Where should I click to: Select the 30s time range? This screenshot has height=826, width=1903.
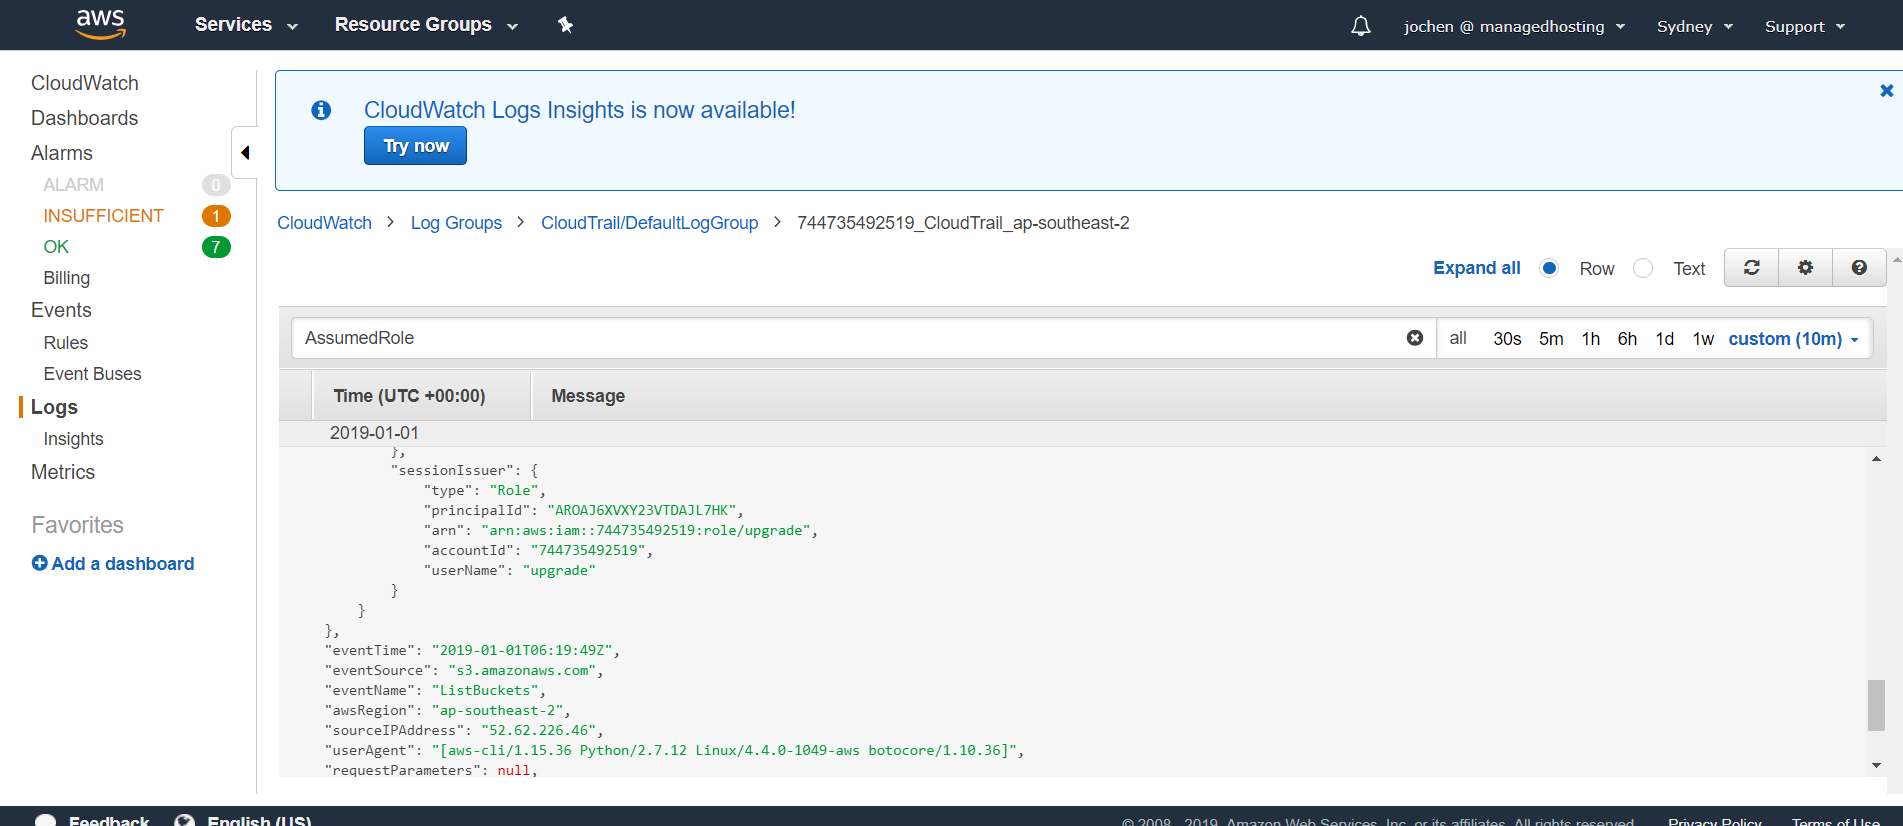[1507, 339]
